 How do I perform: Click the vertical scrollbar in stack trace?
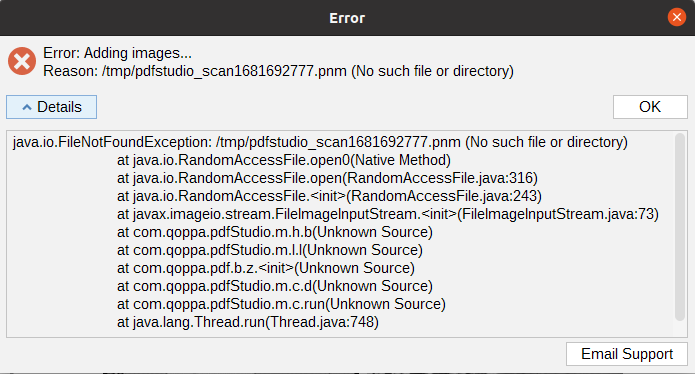click(x=680, y=227)
